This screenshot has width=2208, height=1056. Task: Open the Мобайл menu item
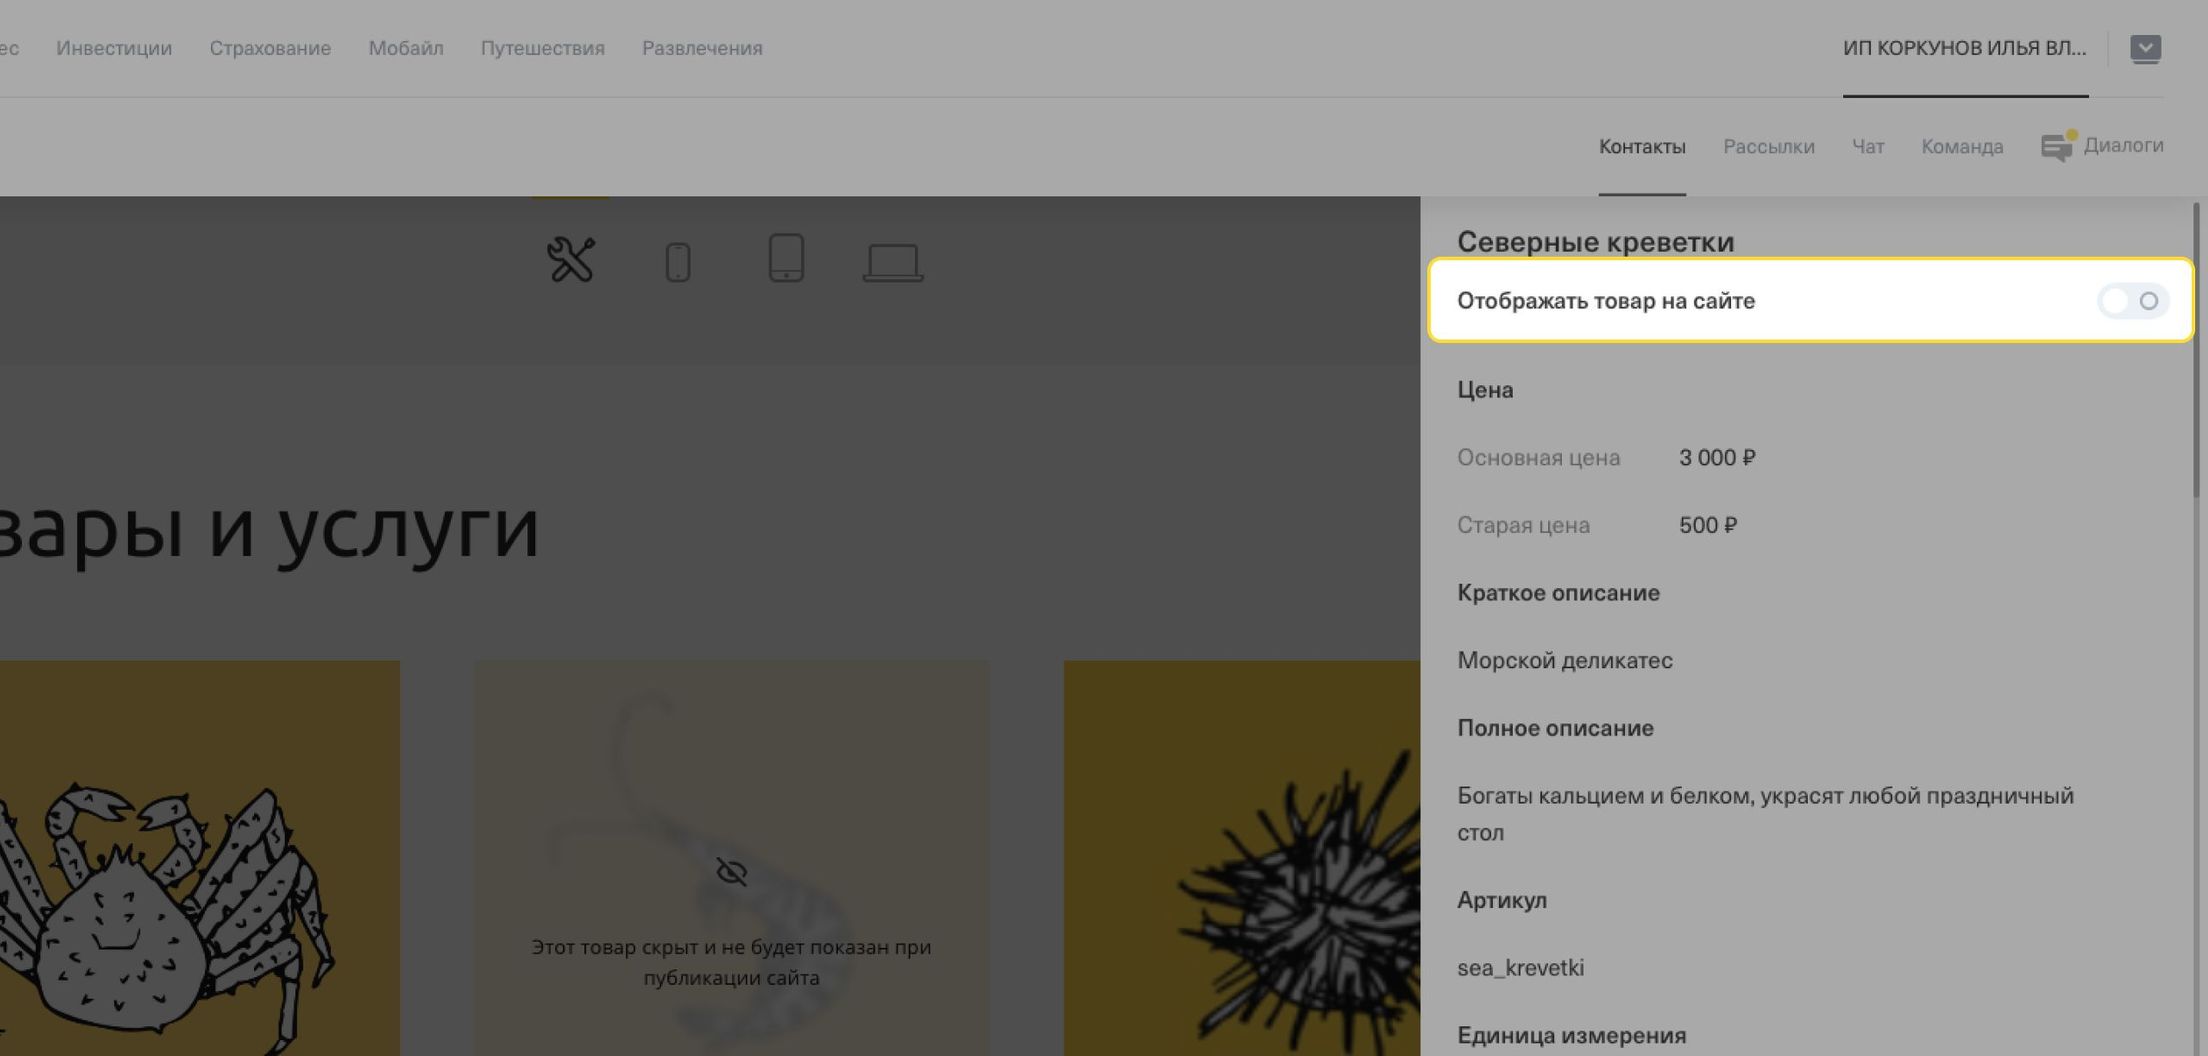click(406, 48)
